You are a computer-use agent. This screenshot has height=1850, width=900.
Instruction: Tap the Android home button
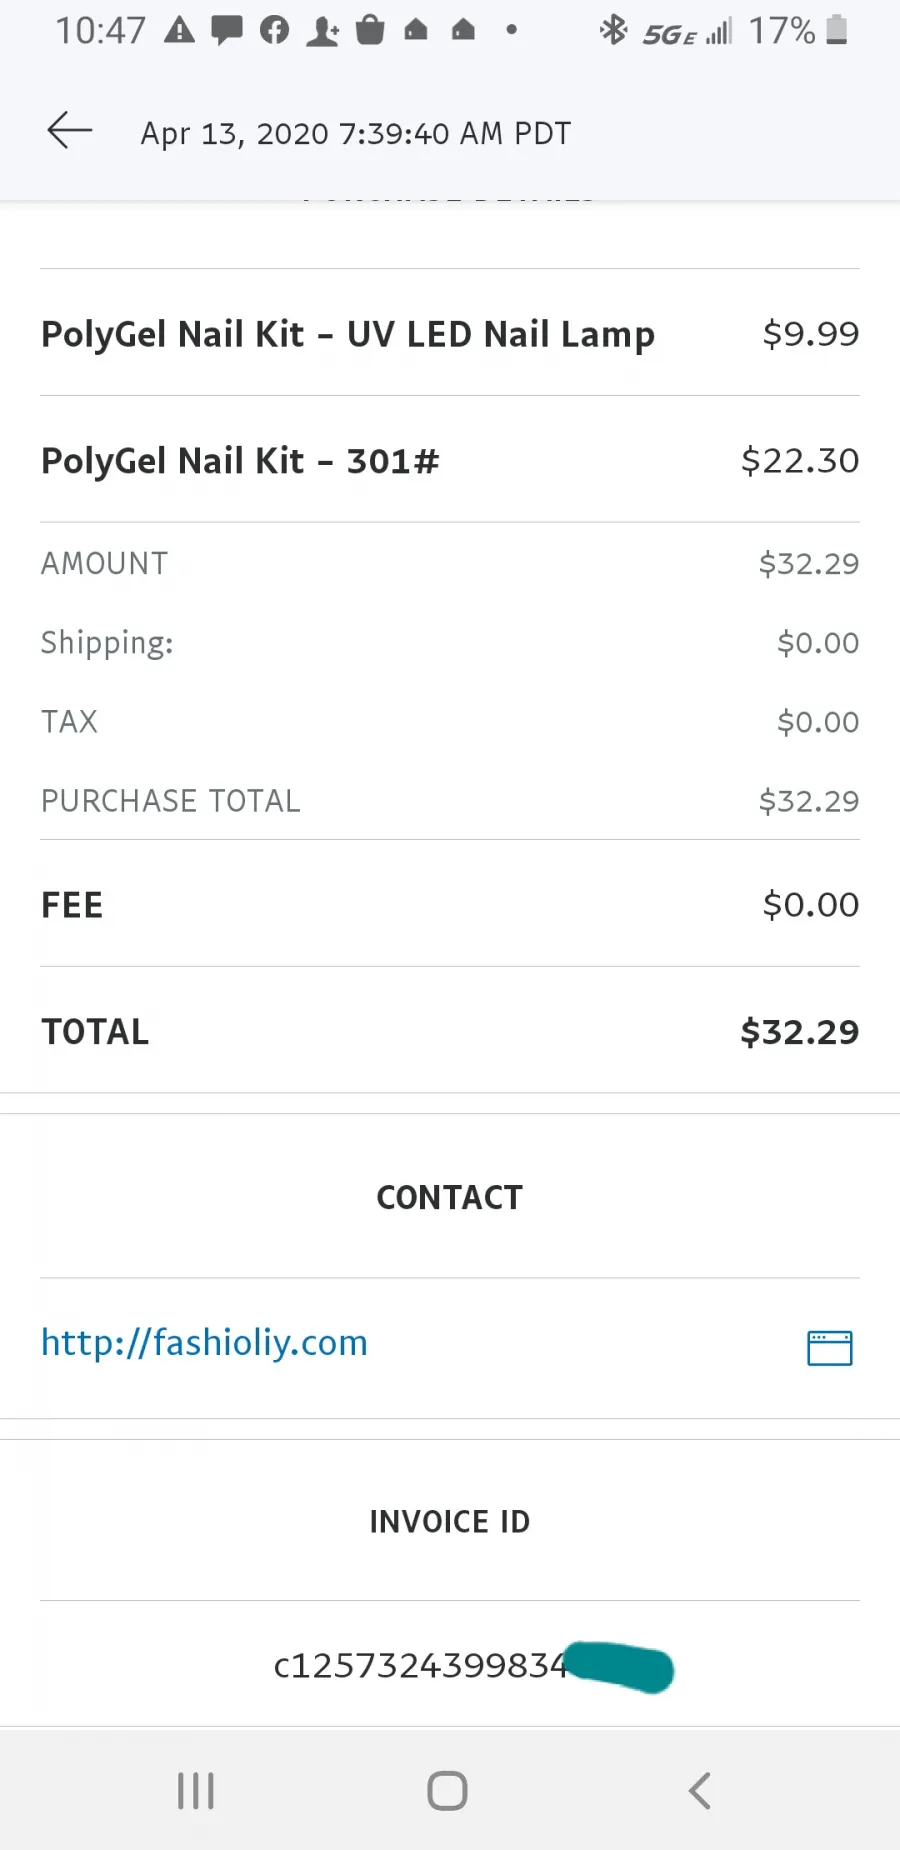pos(447,1790)
